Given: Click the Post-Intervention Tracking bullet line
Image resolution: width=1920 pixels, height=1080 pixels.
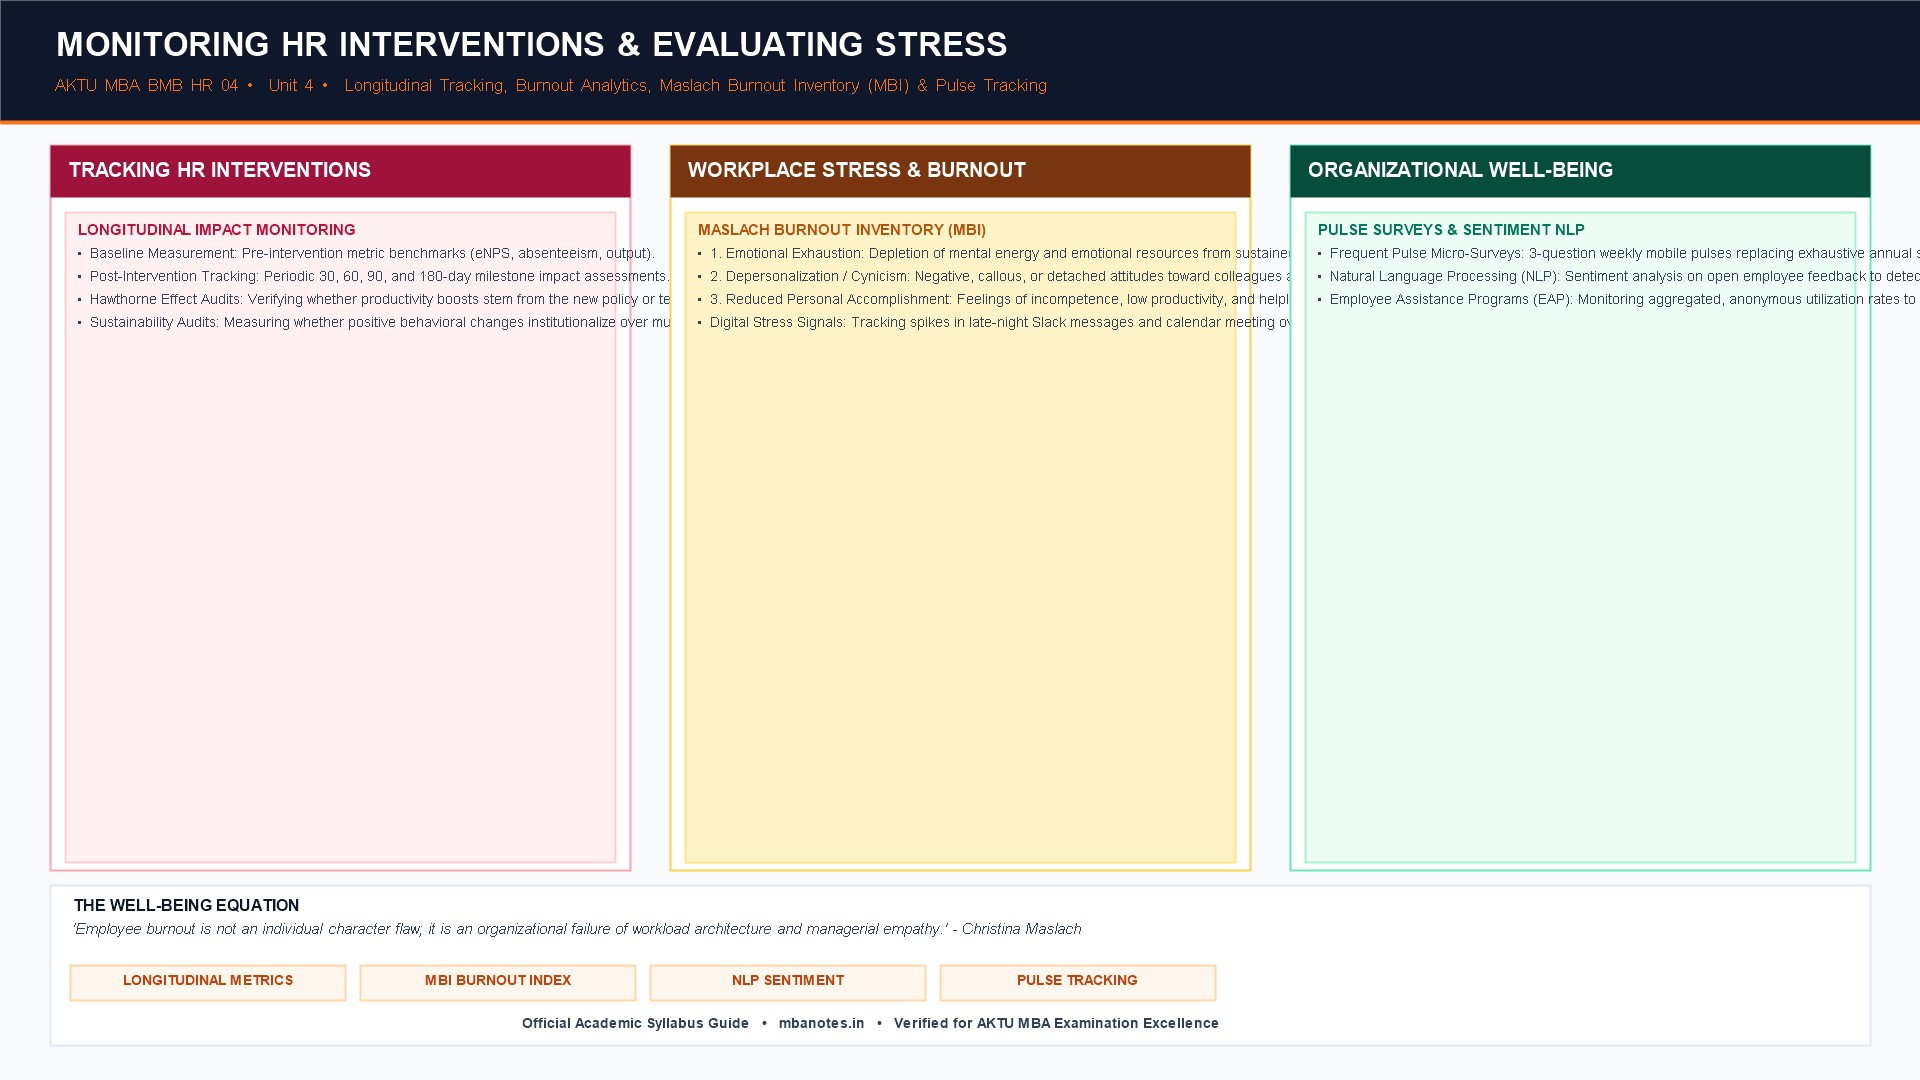Looking at the screenshot, I should tap(374, 277).
